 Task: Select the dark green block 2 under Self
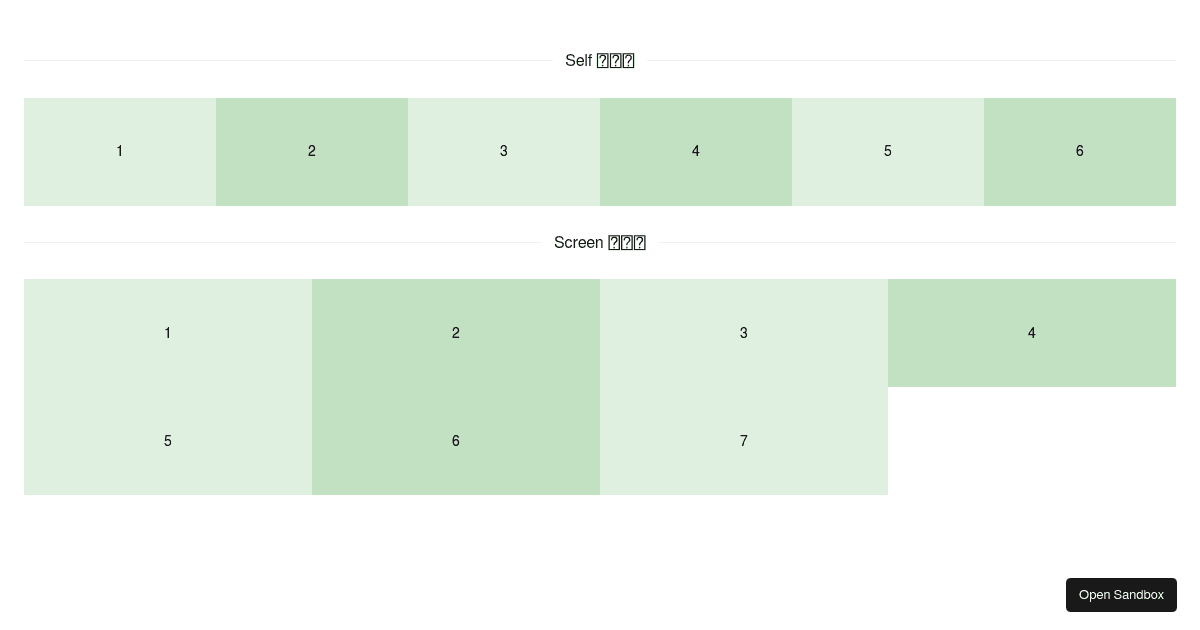312,151
